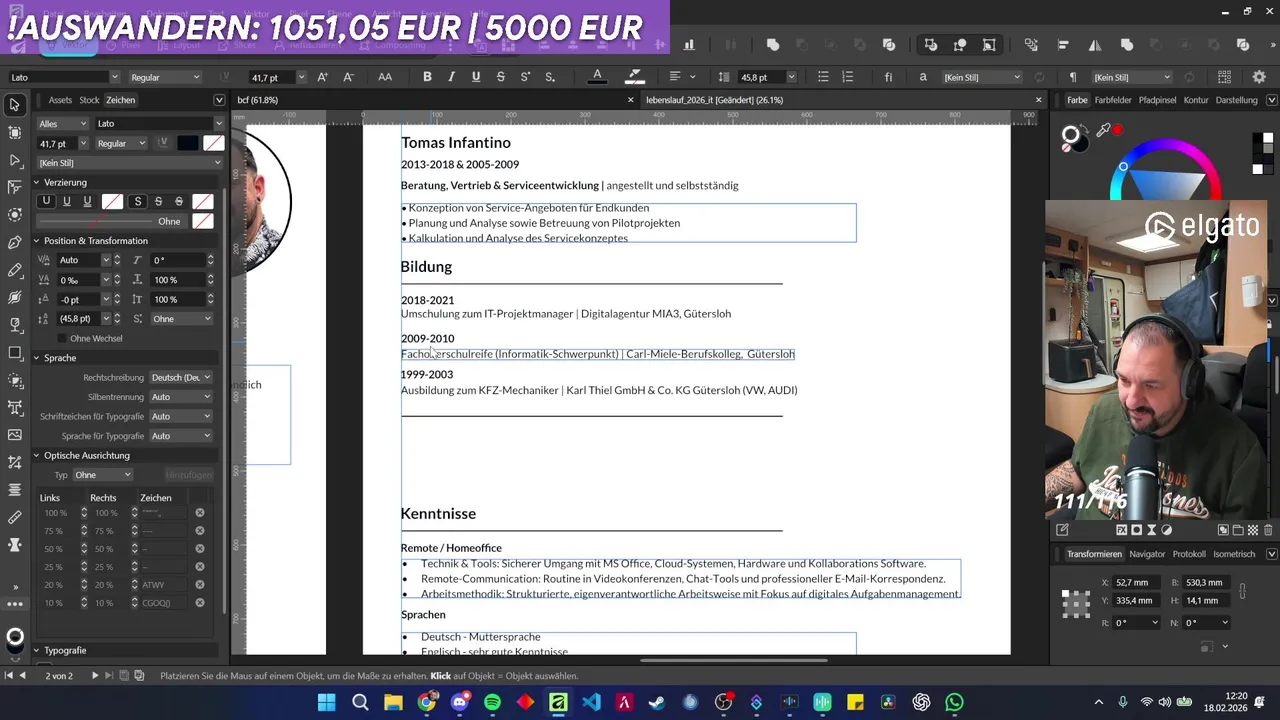Click the dark text fill color swatch
The image size is (1280, 720).
tap(188, 143)
